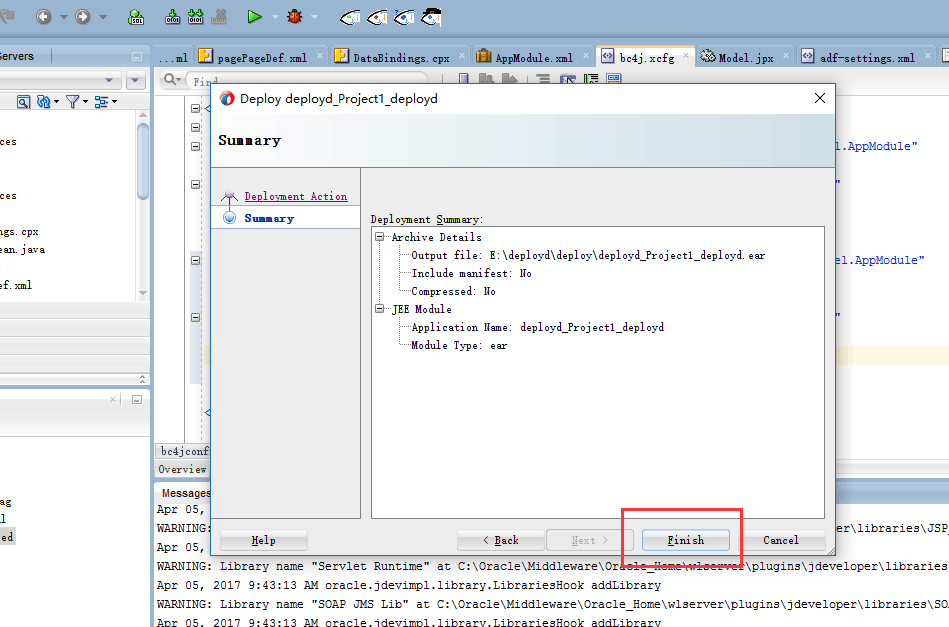
Task: Collapse the topmost code fold marker in the editor gutter
Action: coord(195,108)
